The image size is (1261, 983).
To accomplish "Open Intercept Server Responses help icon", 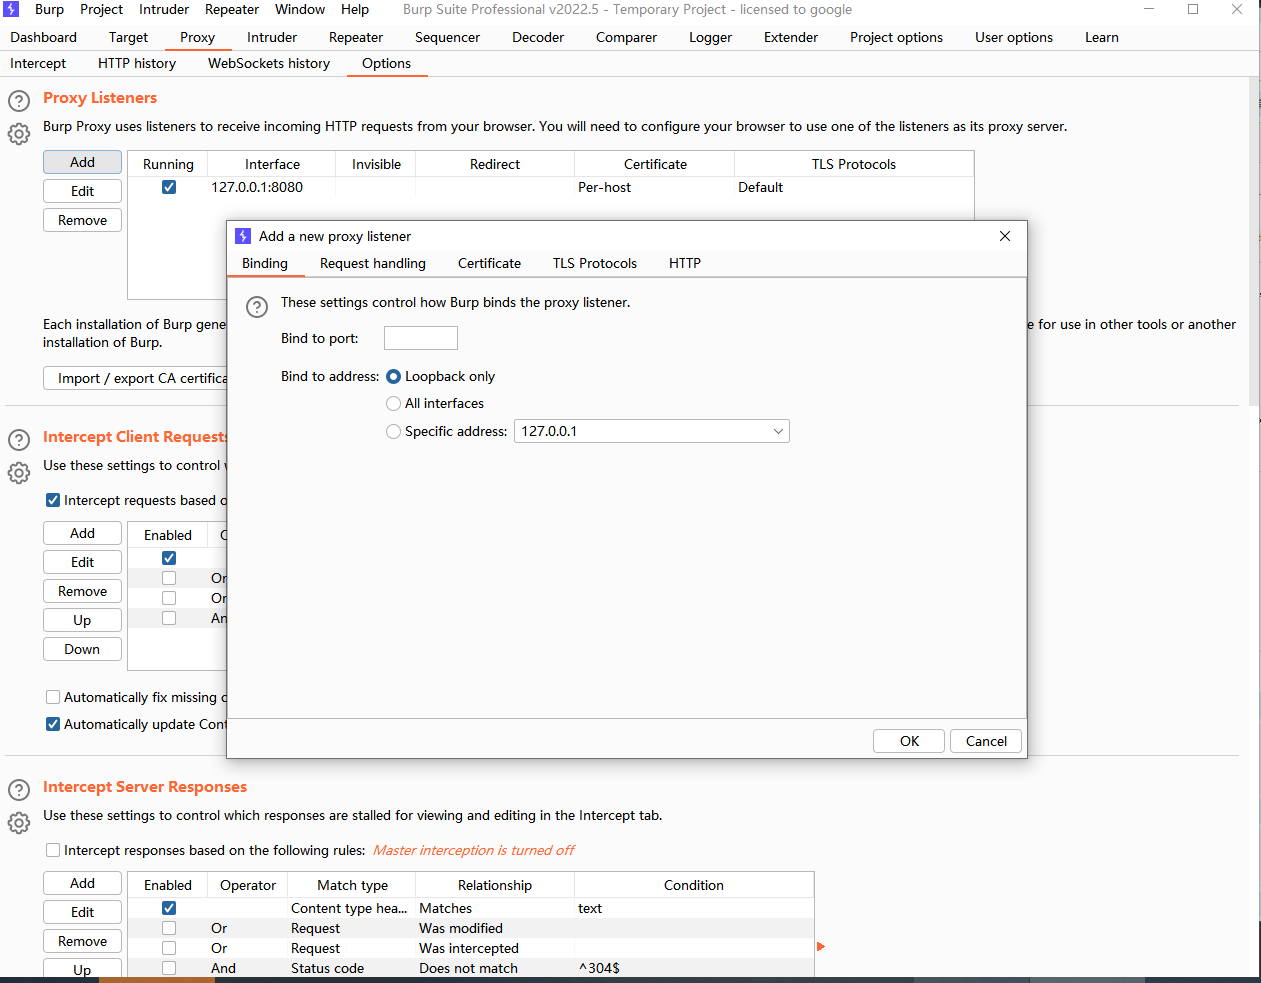I will click(19, 790).
